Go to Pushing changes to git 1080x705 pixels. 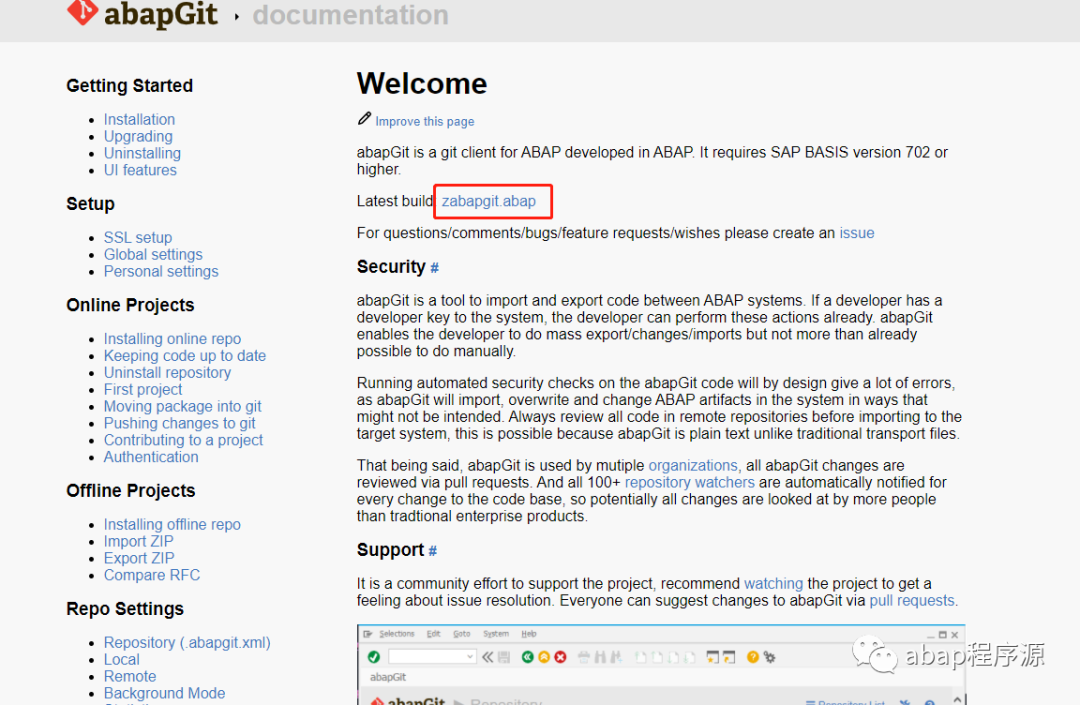180,423
